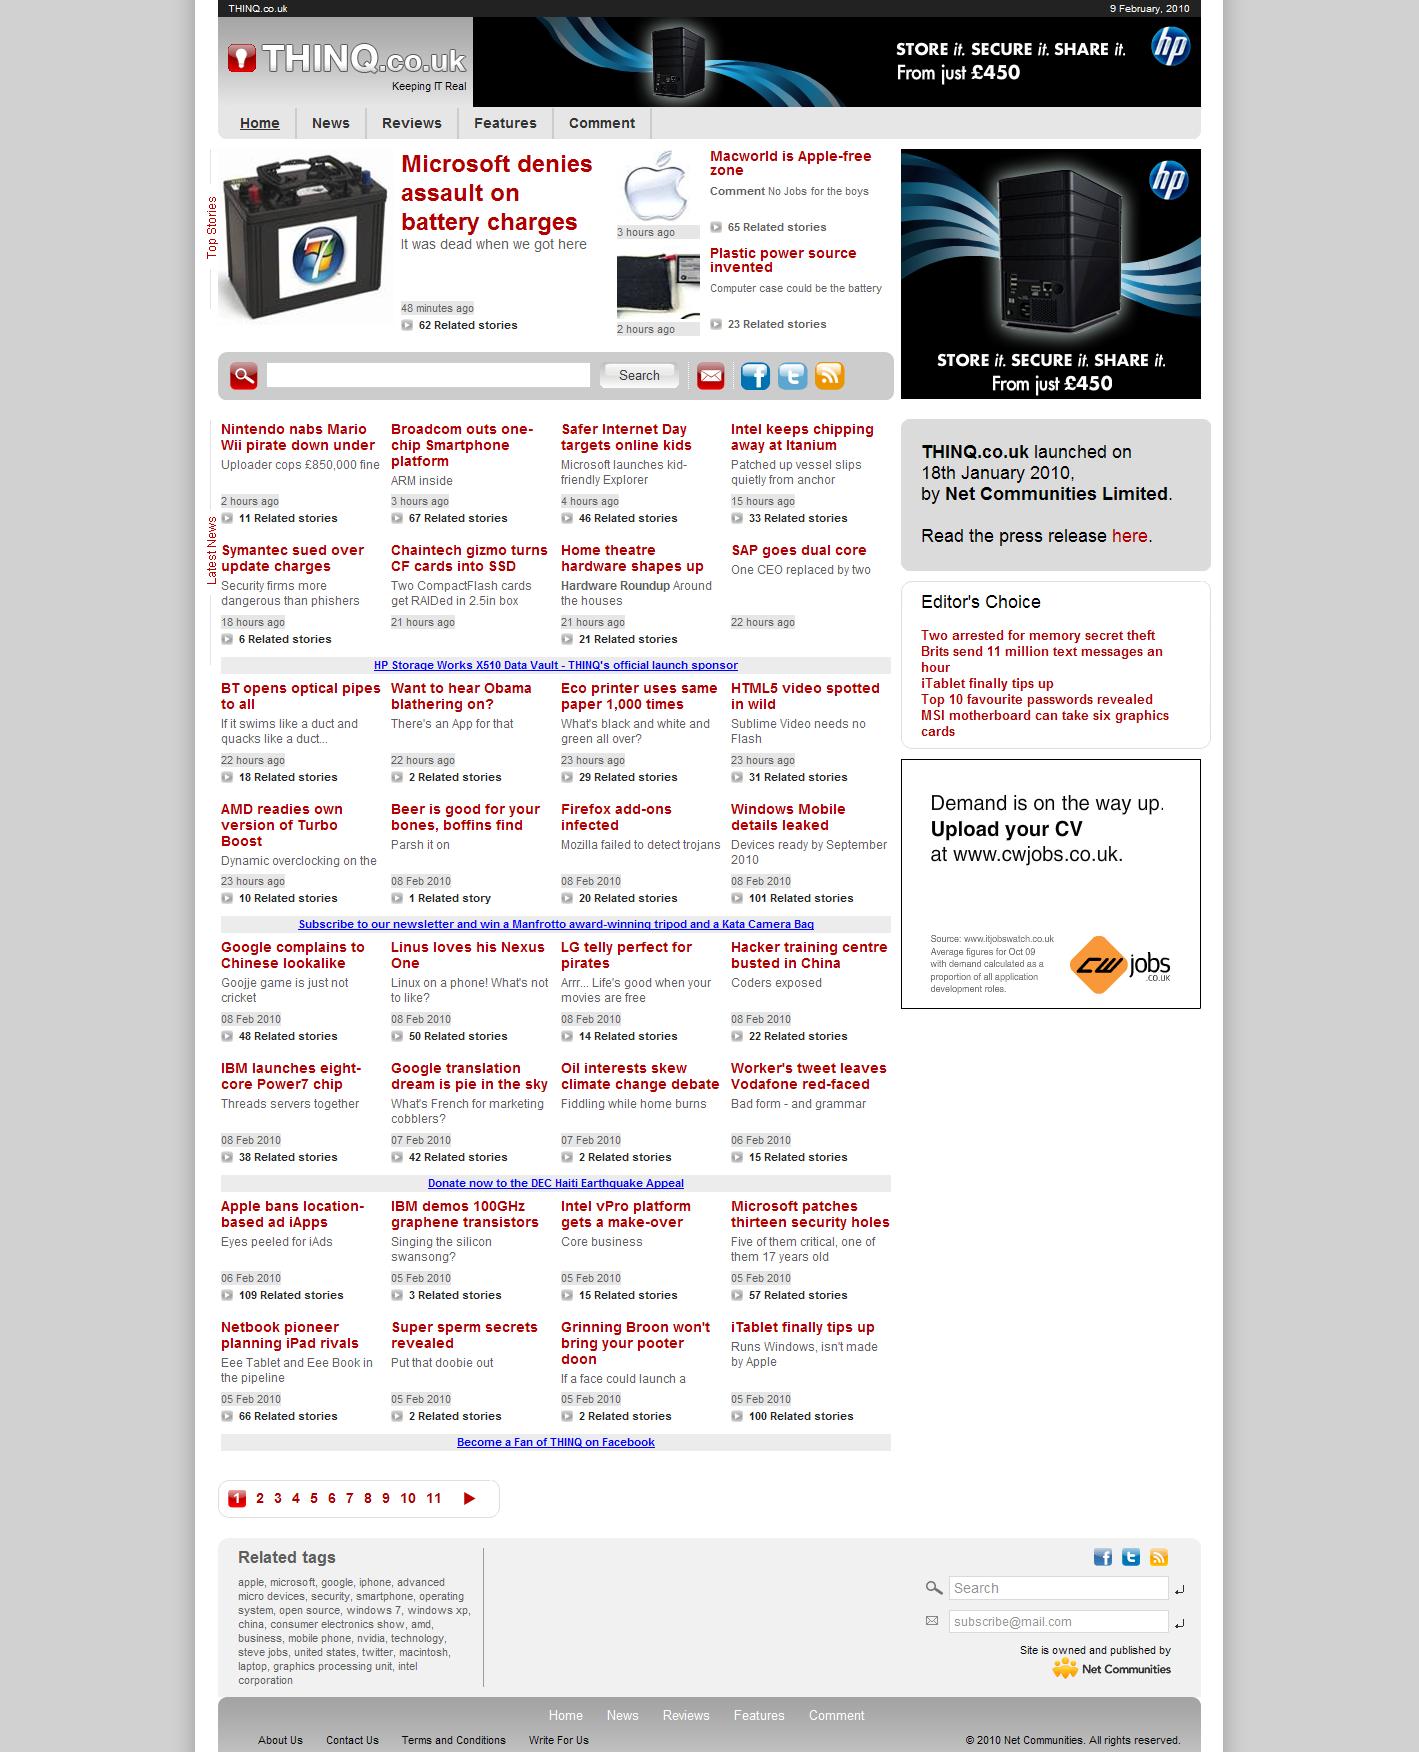Open Linus loves his Nexus One story

pyautogui.click(x=468, y=955)
